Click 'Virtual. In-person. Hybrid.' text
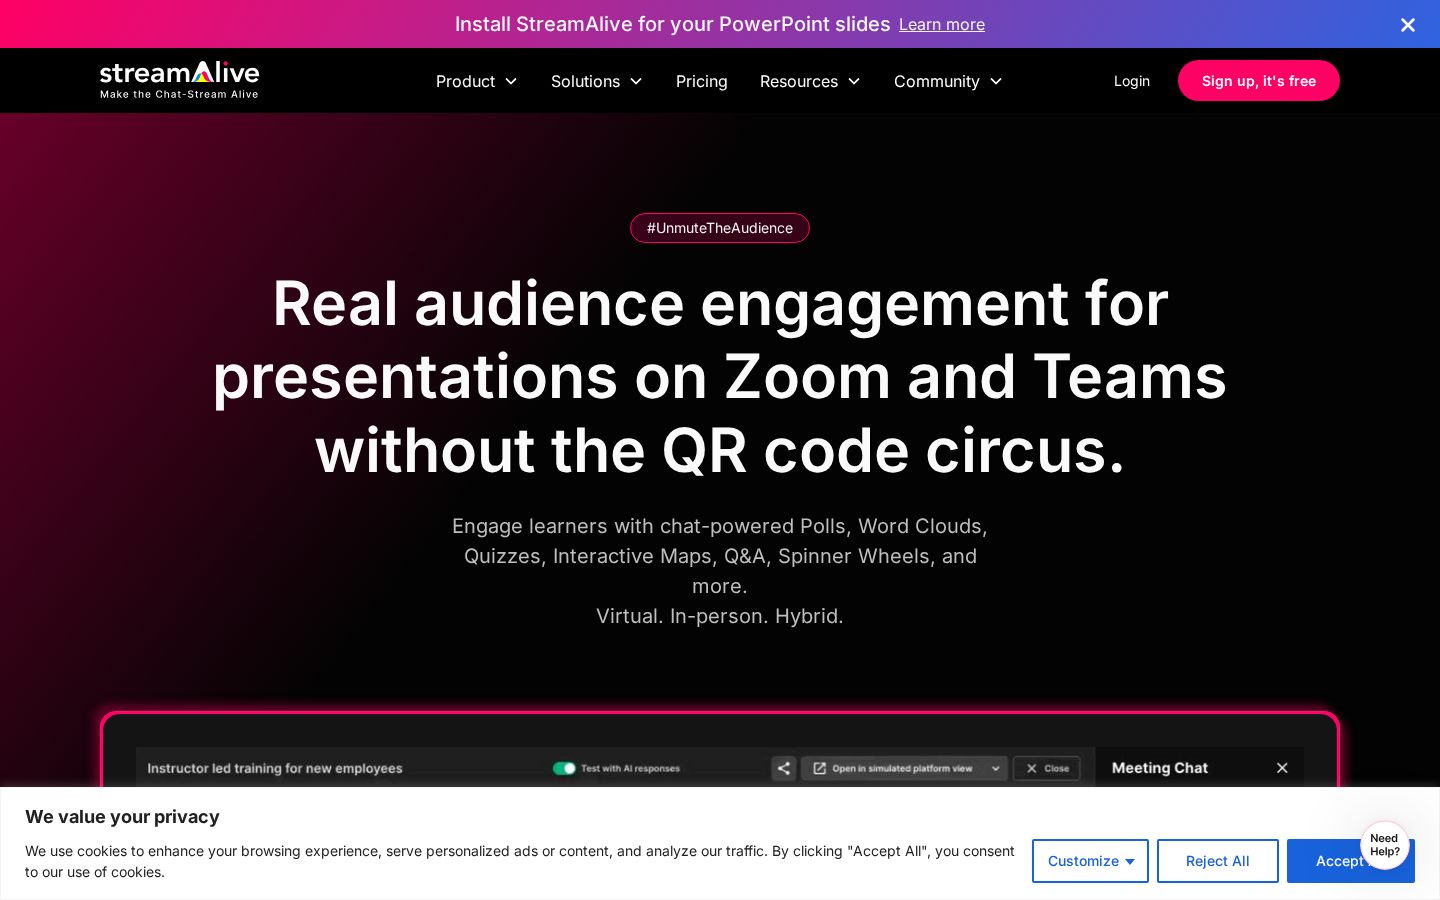 pos(720,616)
